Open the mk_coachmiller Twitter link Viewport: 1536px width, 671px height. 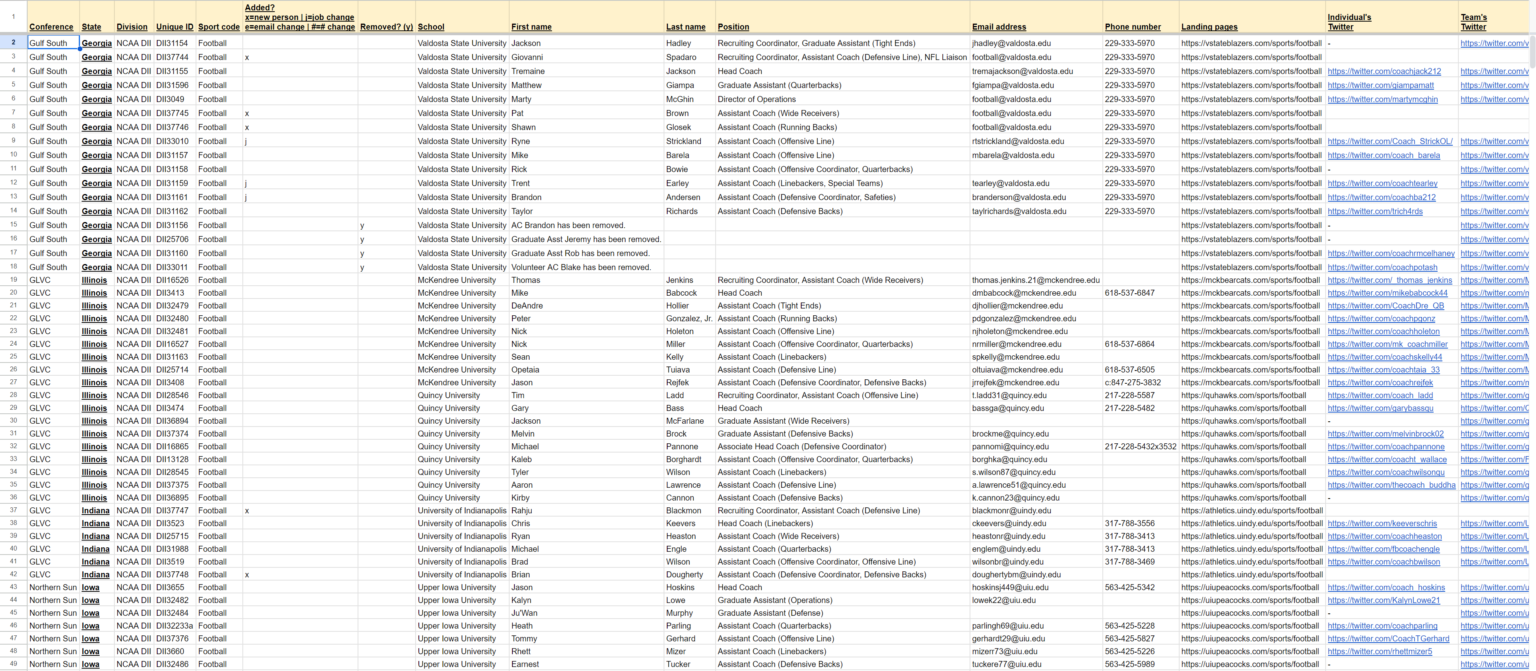coord(1385,345)
